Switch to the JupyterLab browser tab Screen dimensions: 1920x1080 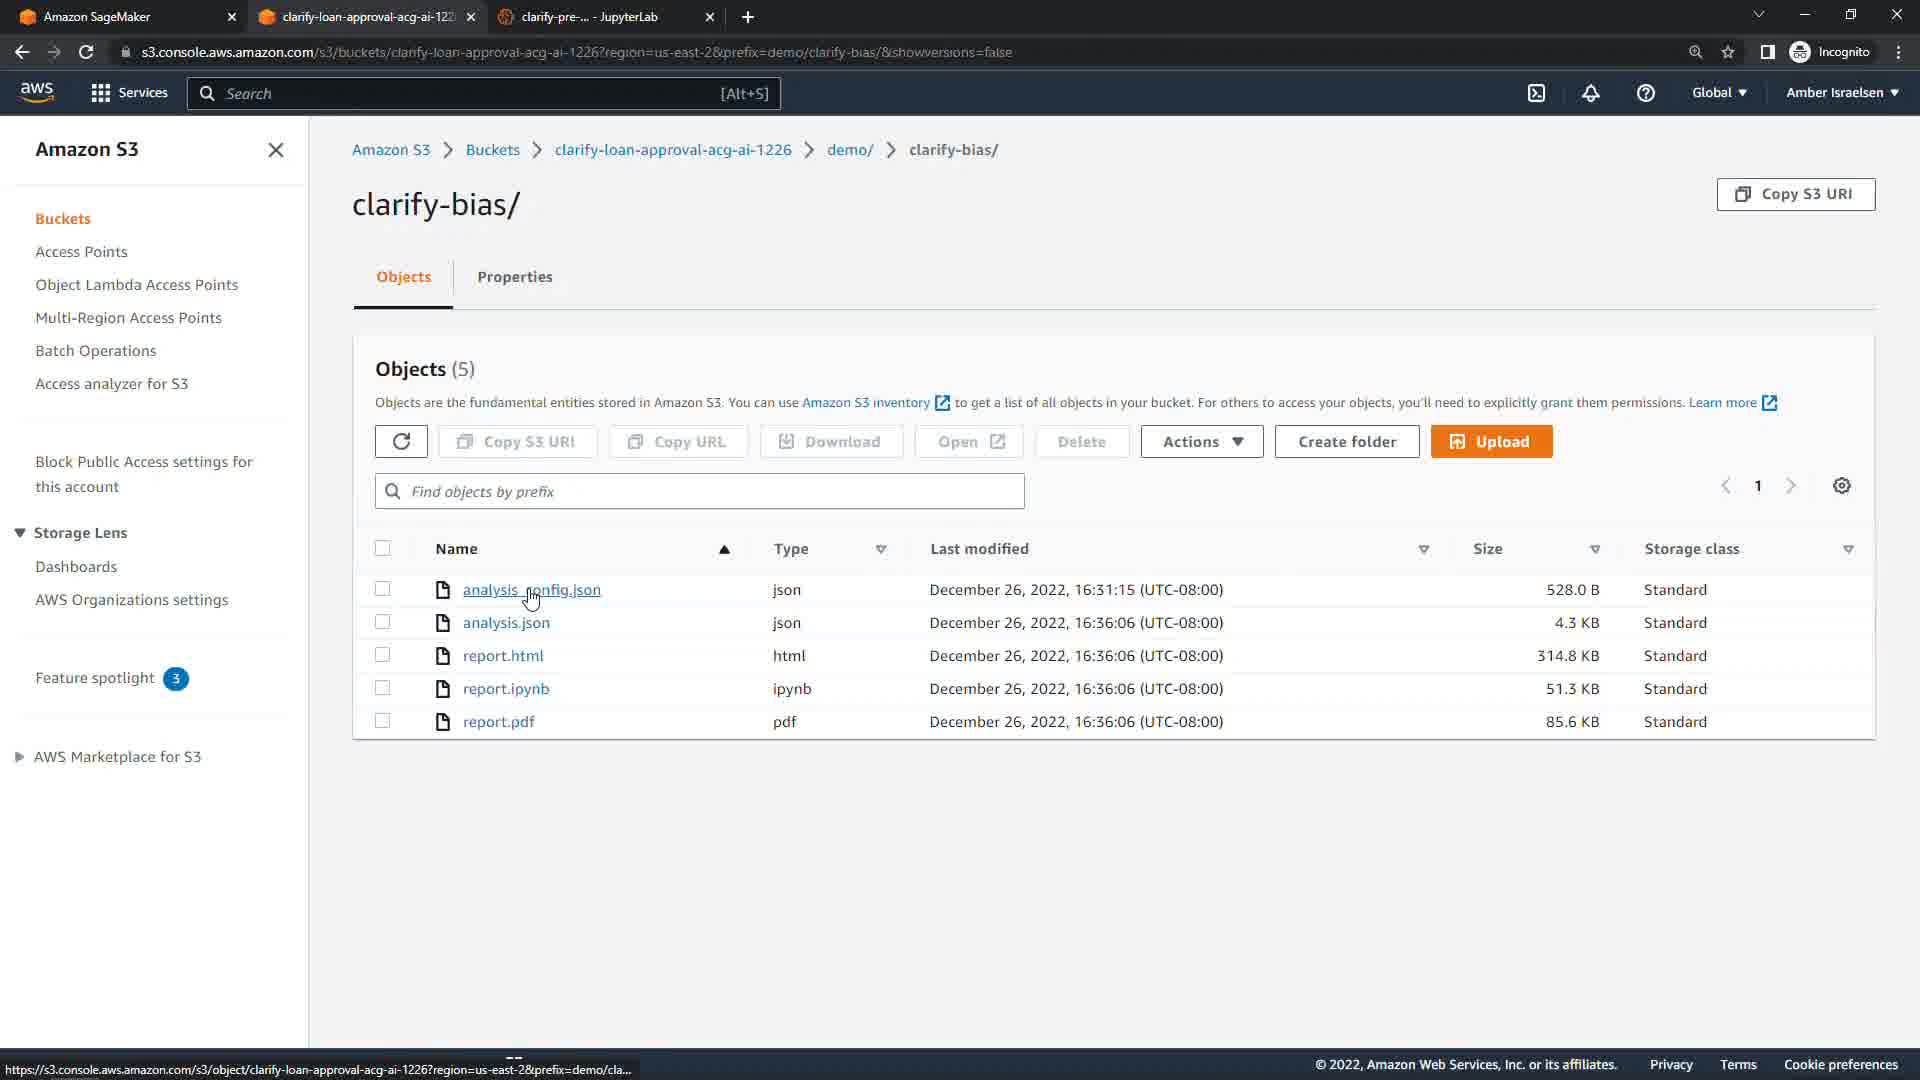click(x=589, y=17)
